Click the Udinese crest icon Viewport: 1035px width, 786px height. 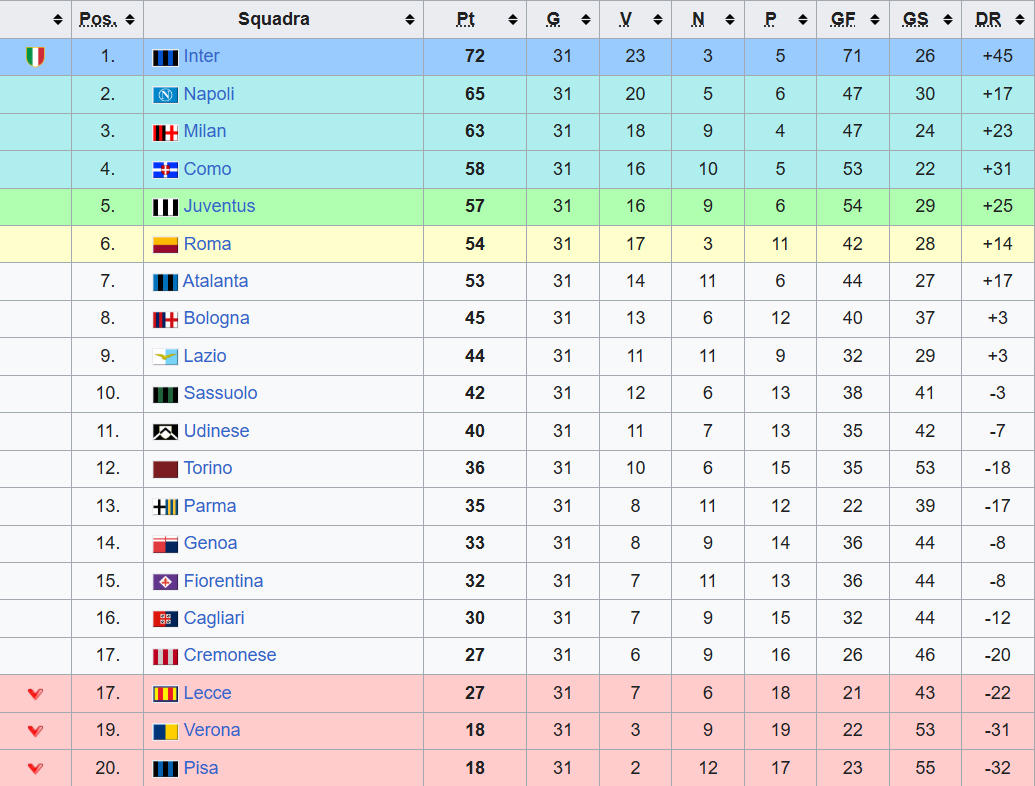(x=165, y=432)
